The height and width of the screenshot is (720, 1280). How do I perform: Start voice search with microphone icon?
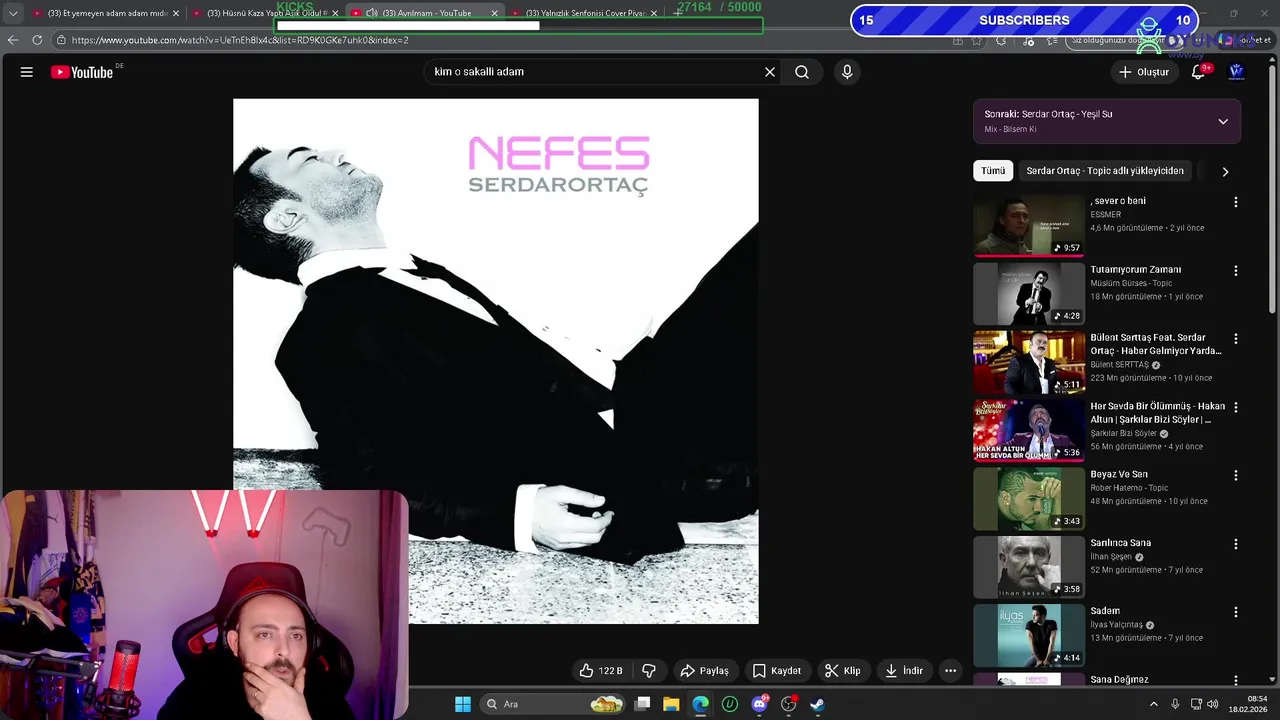click(x=847, y=72)
